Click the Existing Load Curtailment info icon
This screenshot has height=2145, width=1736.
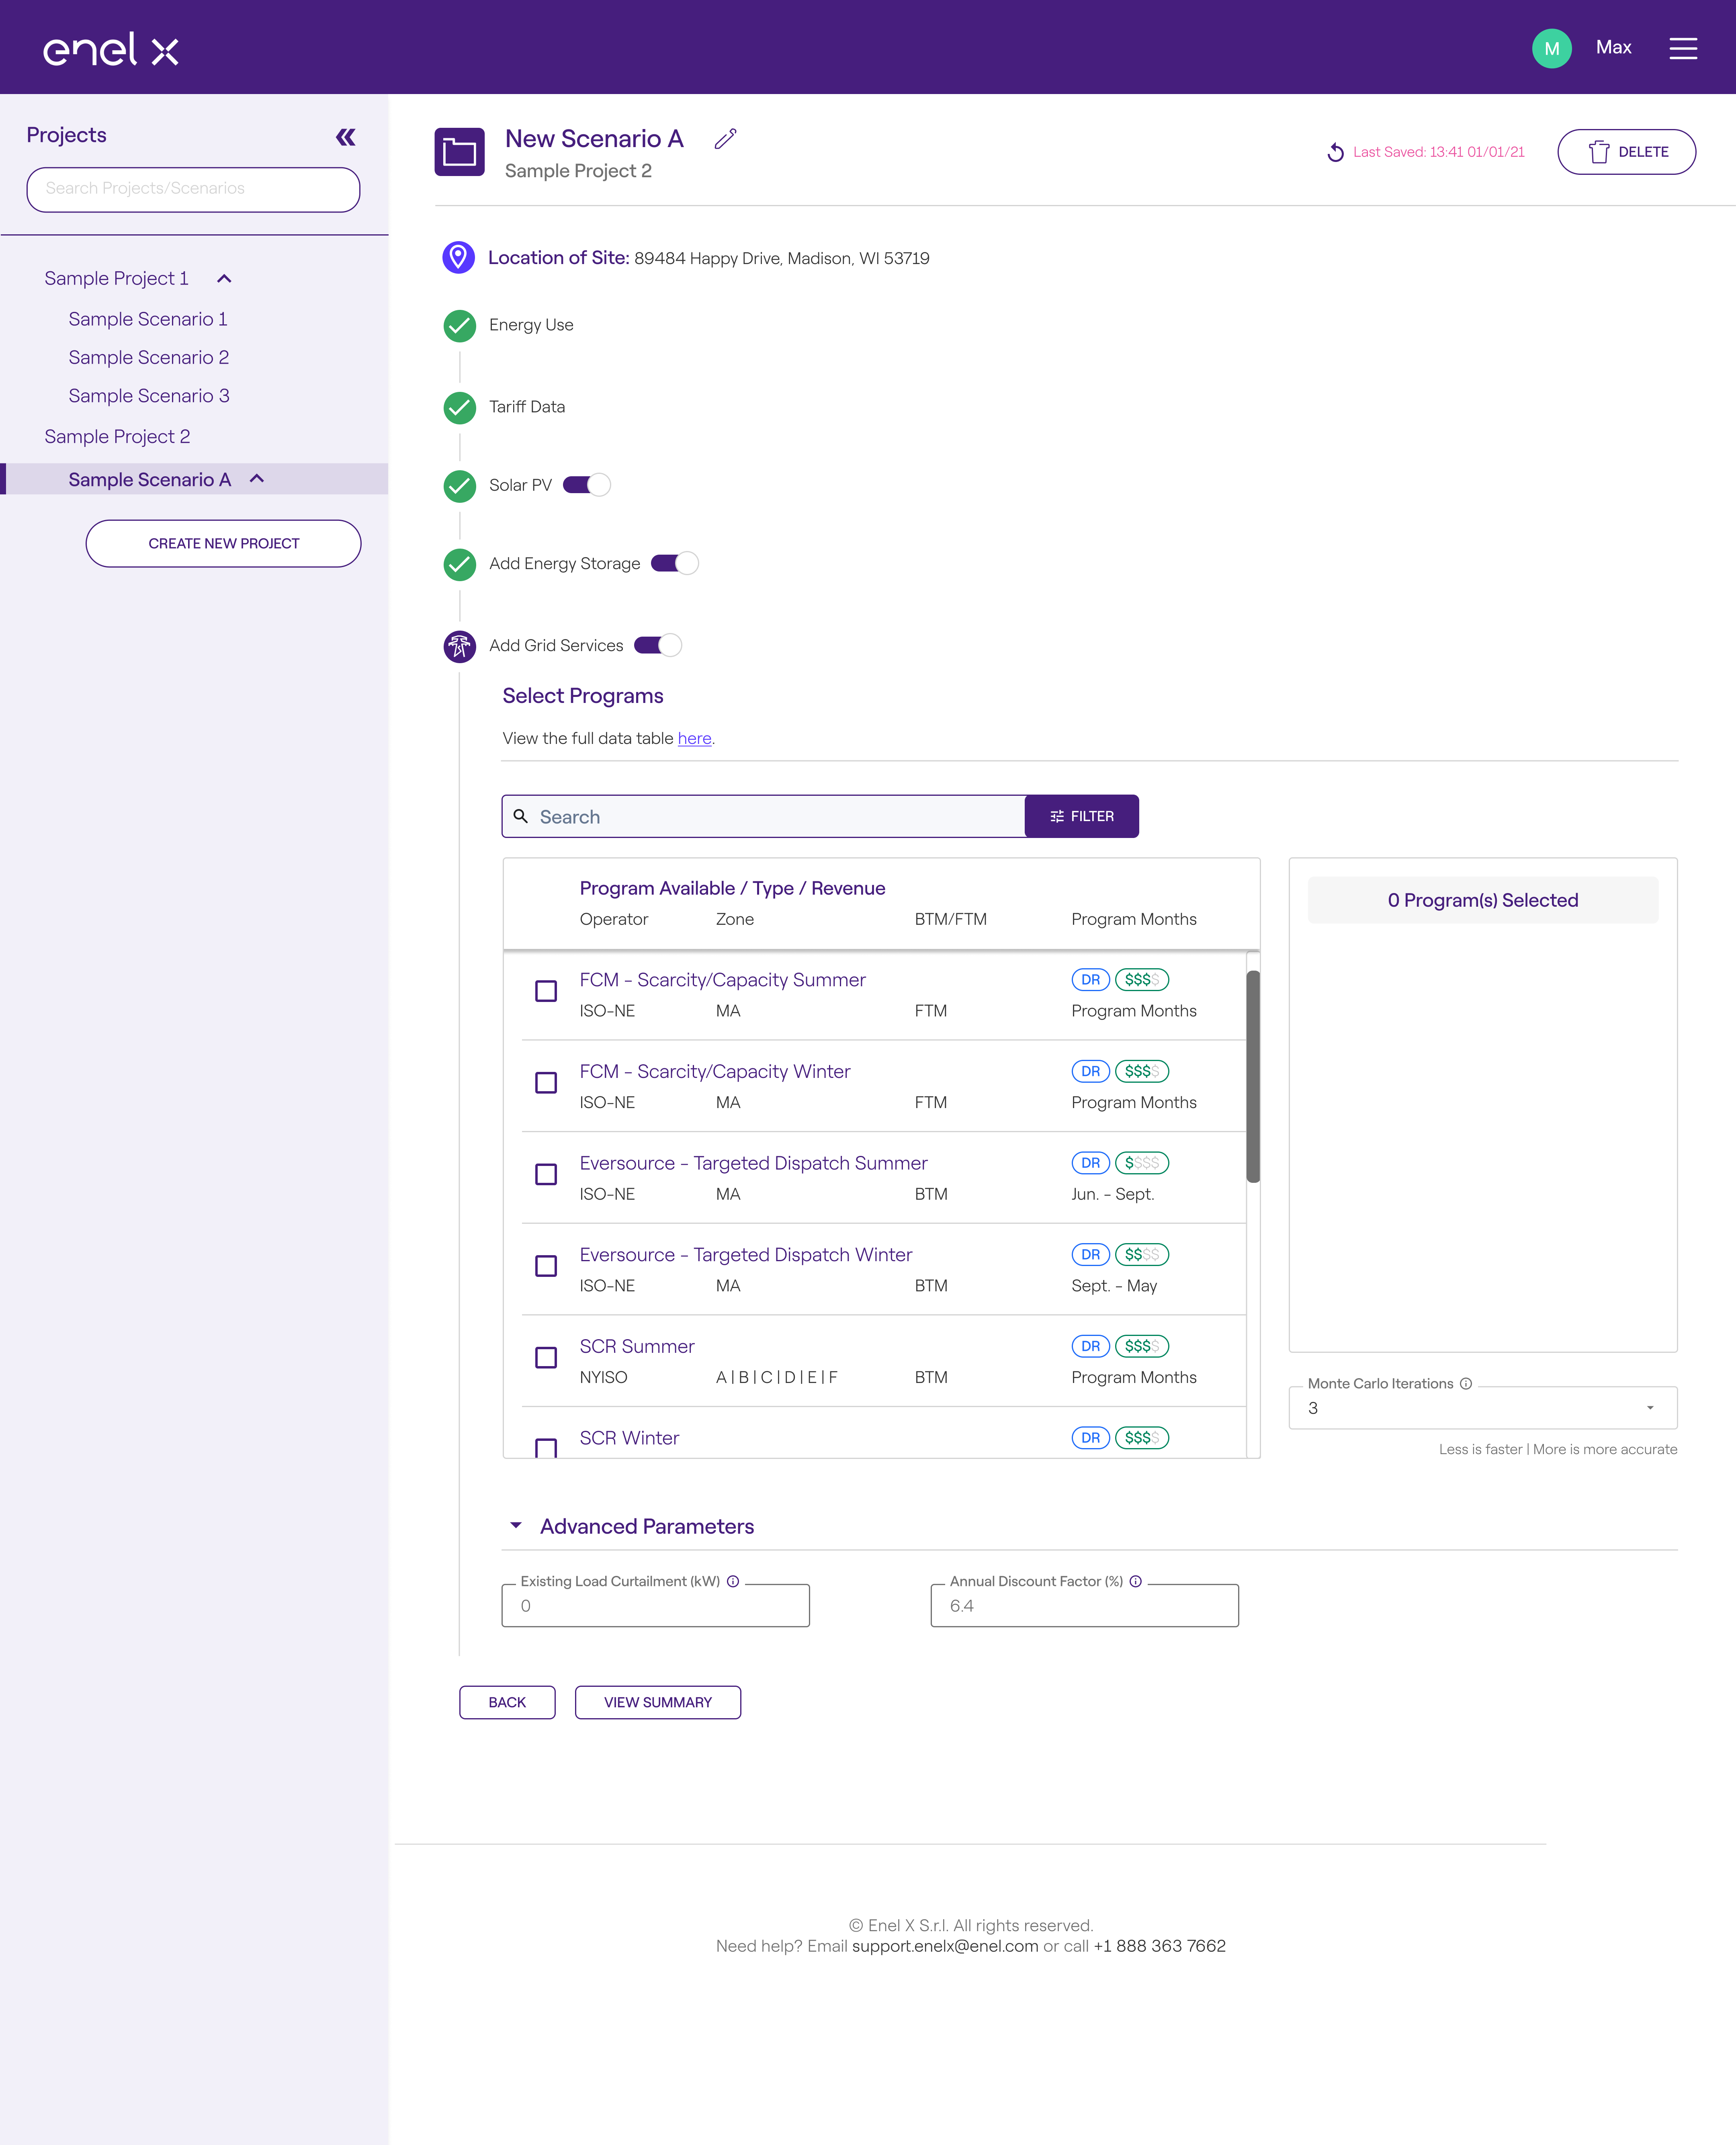733,1581
